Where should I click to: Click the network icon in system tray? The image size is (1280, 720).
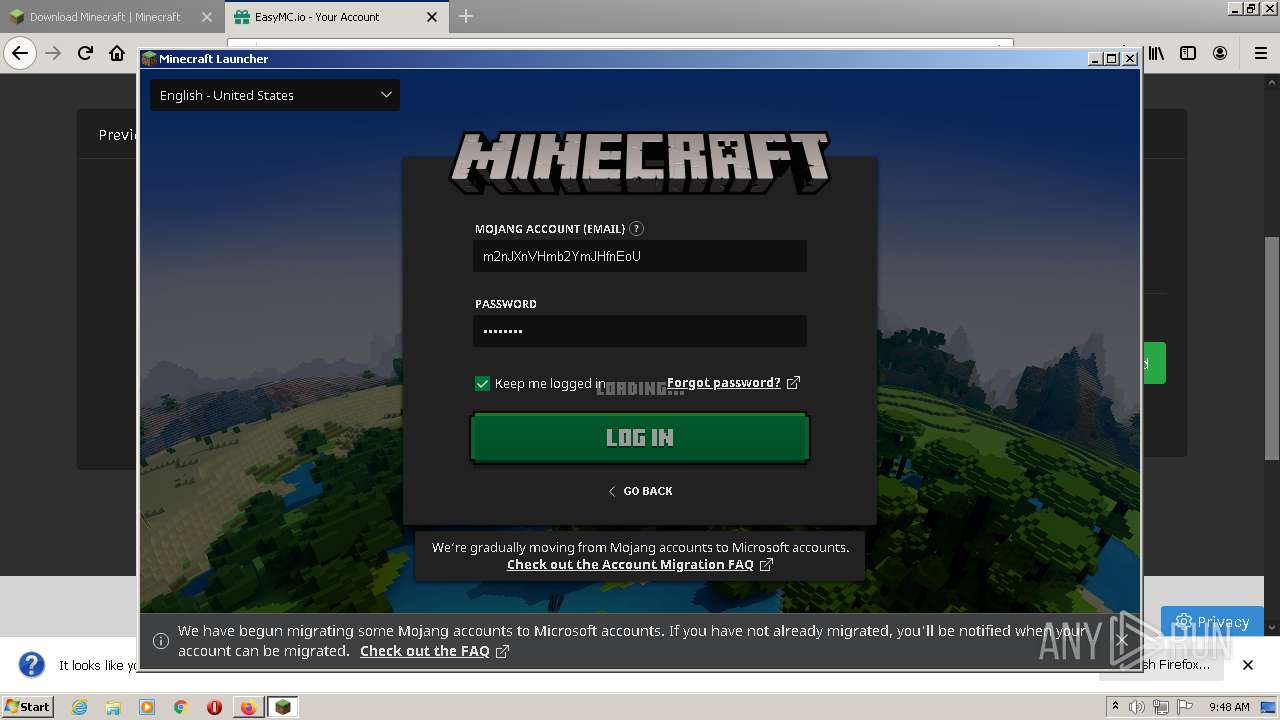pos(1161,707)
